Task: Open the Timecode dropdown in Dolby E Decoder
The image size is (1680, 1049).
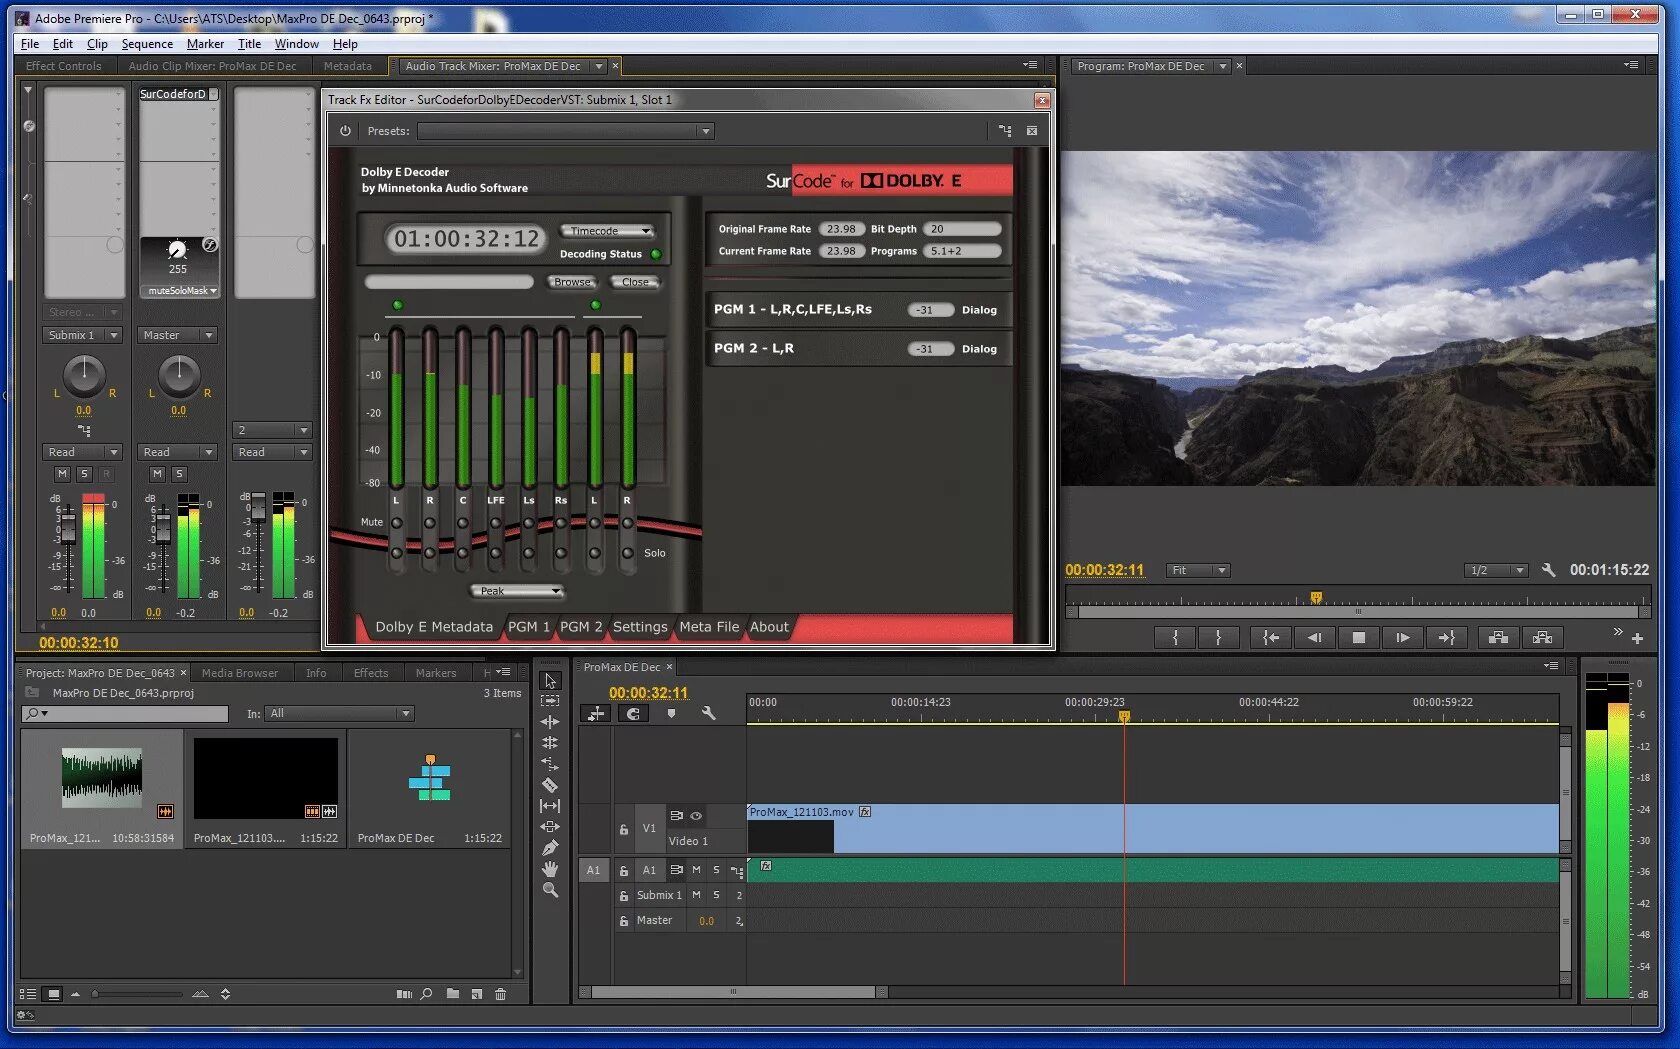Action: 607,231
